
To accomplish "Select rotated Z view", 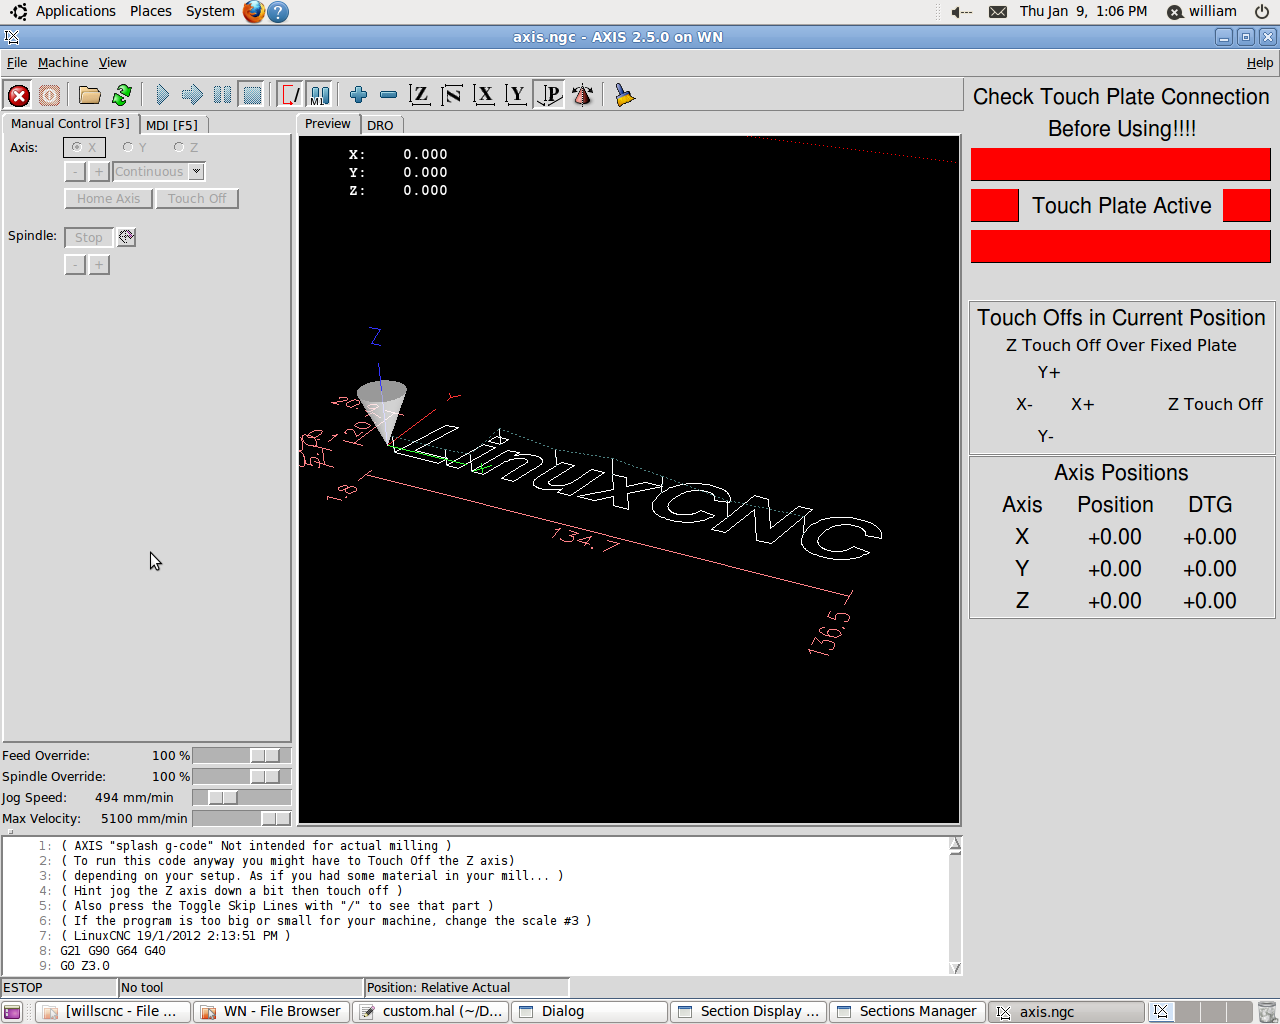I will click(x=452, y=95).
